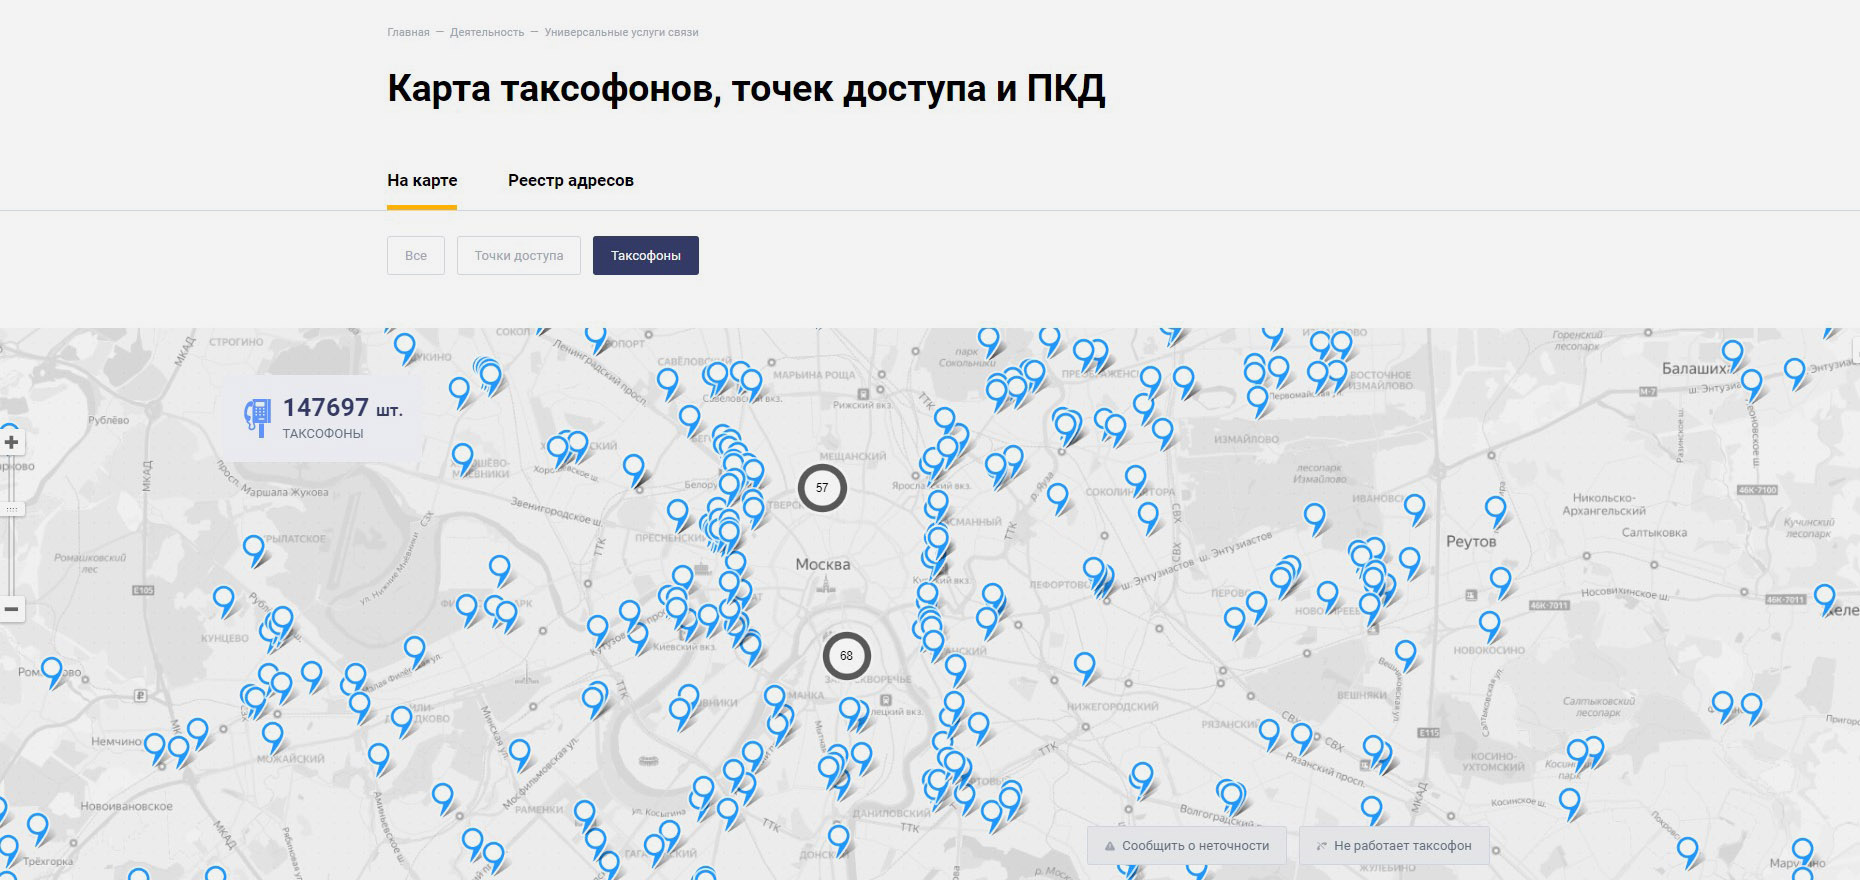
Task: Open the cluster marker labeled 68
Action: pyautogui.click(x=847, y=656)
